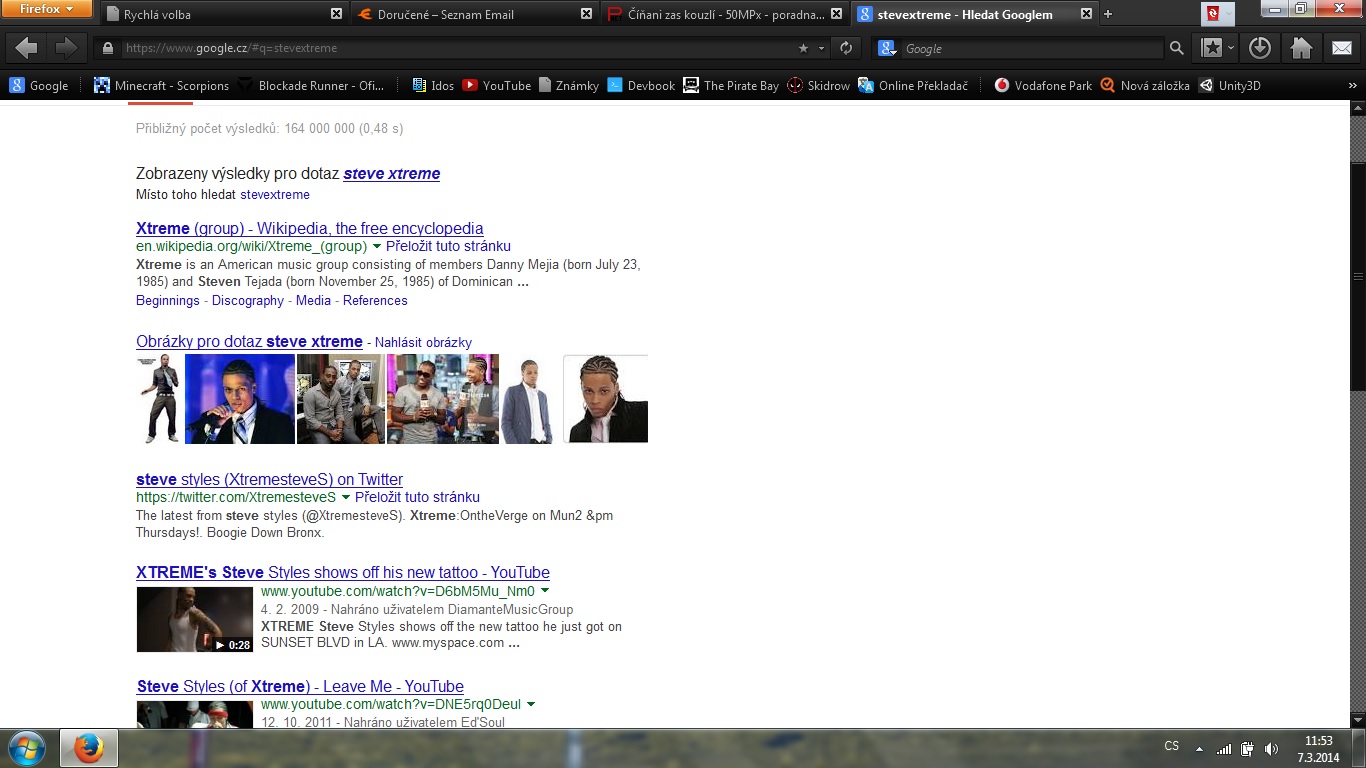The width and height of the screenshot is (1366, 768).
Task: Go forward with the browser Forward arrow
Action: pyautogui.click(x=66, y=48)
